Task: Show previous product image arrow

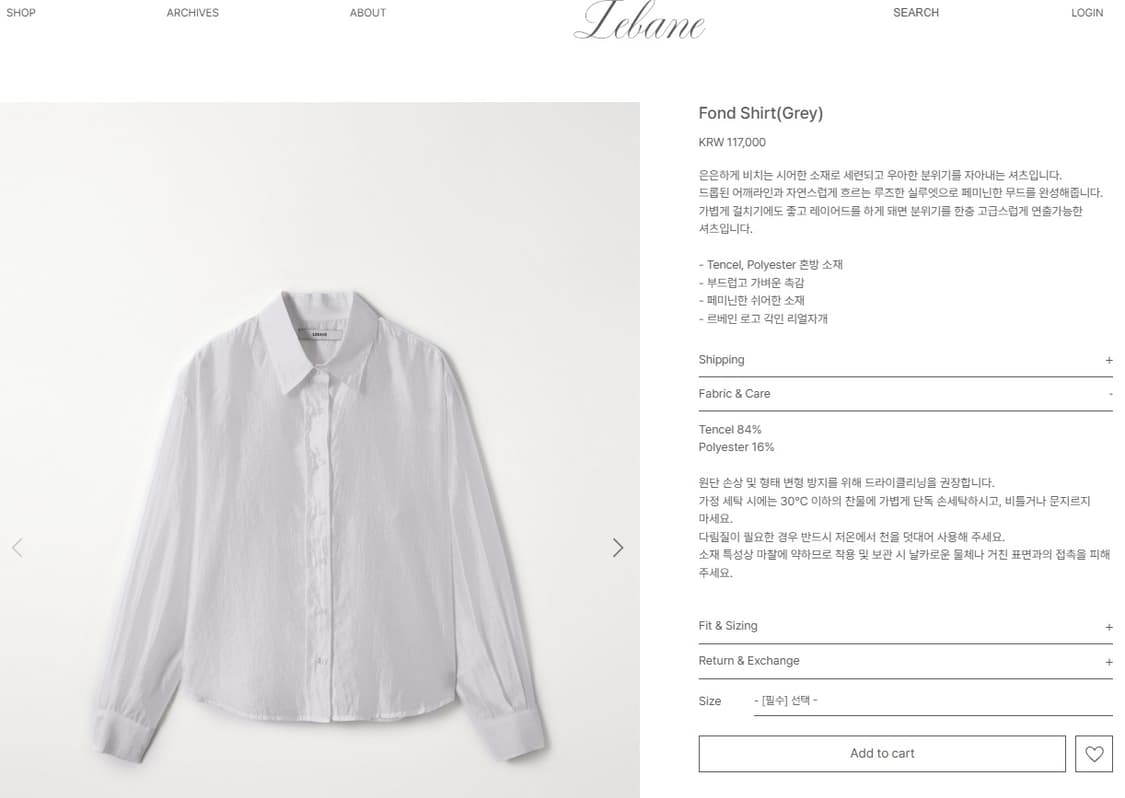Action: [17, 548]
